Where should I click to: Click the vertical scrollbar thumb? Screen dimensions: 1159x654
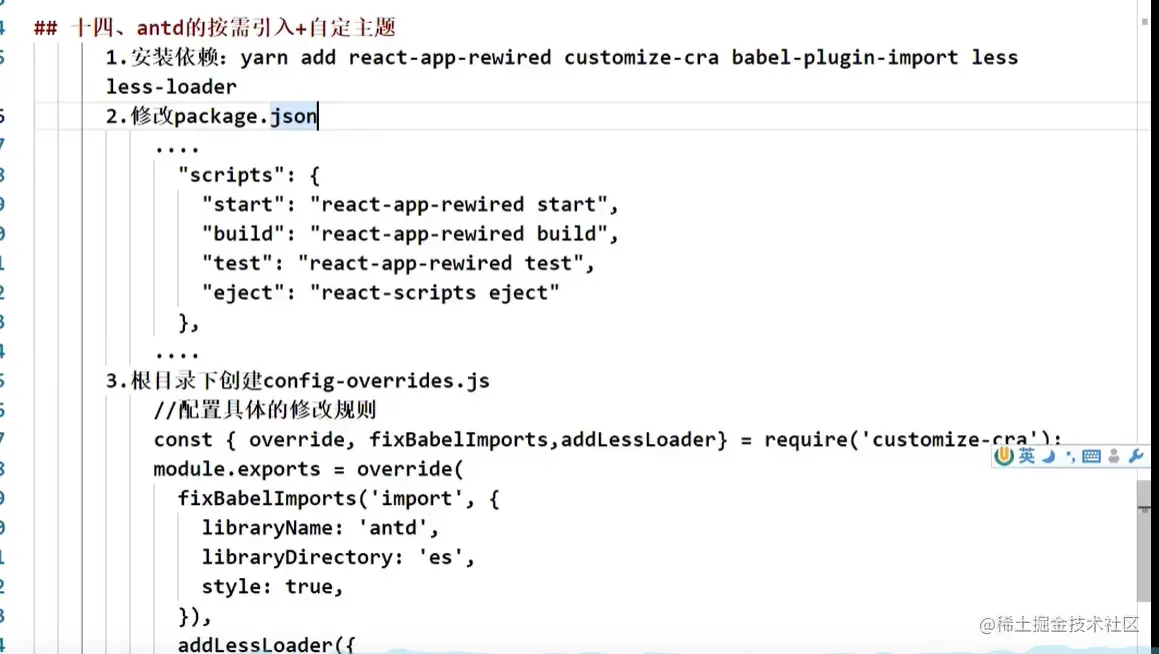point(1143,540)
